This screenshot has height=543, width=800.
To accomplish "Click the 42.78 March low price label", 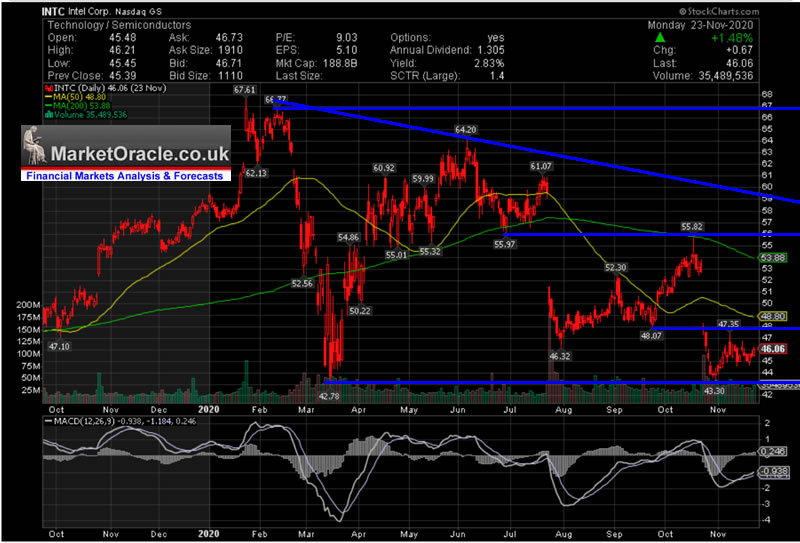I will click(330, 396).
